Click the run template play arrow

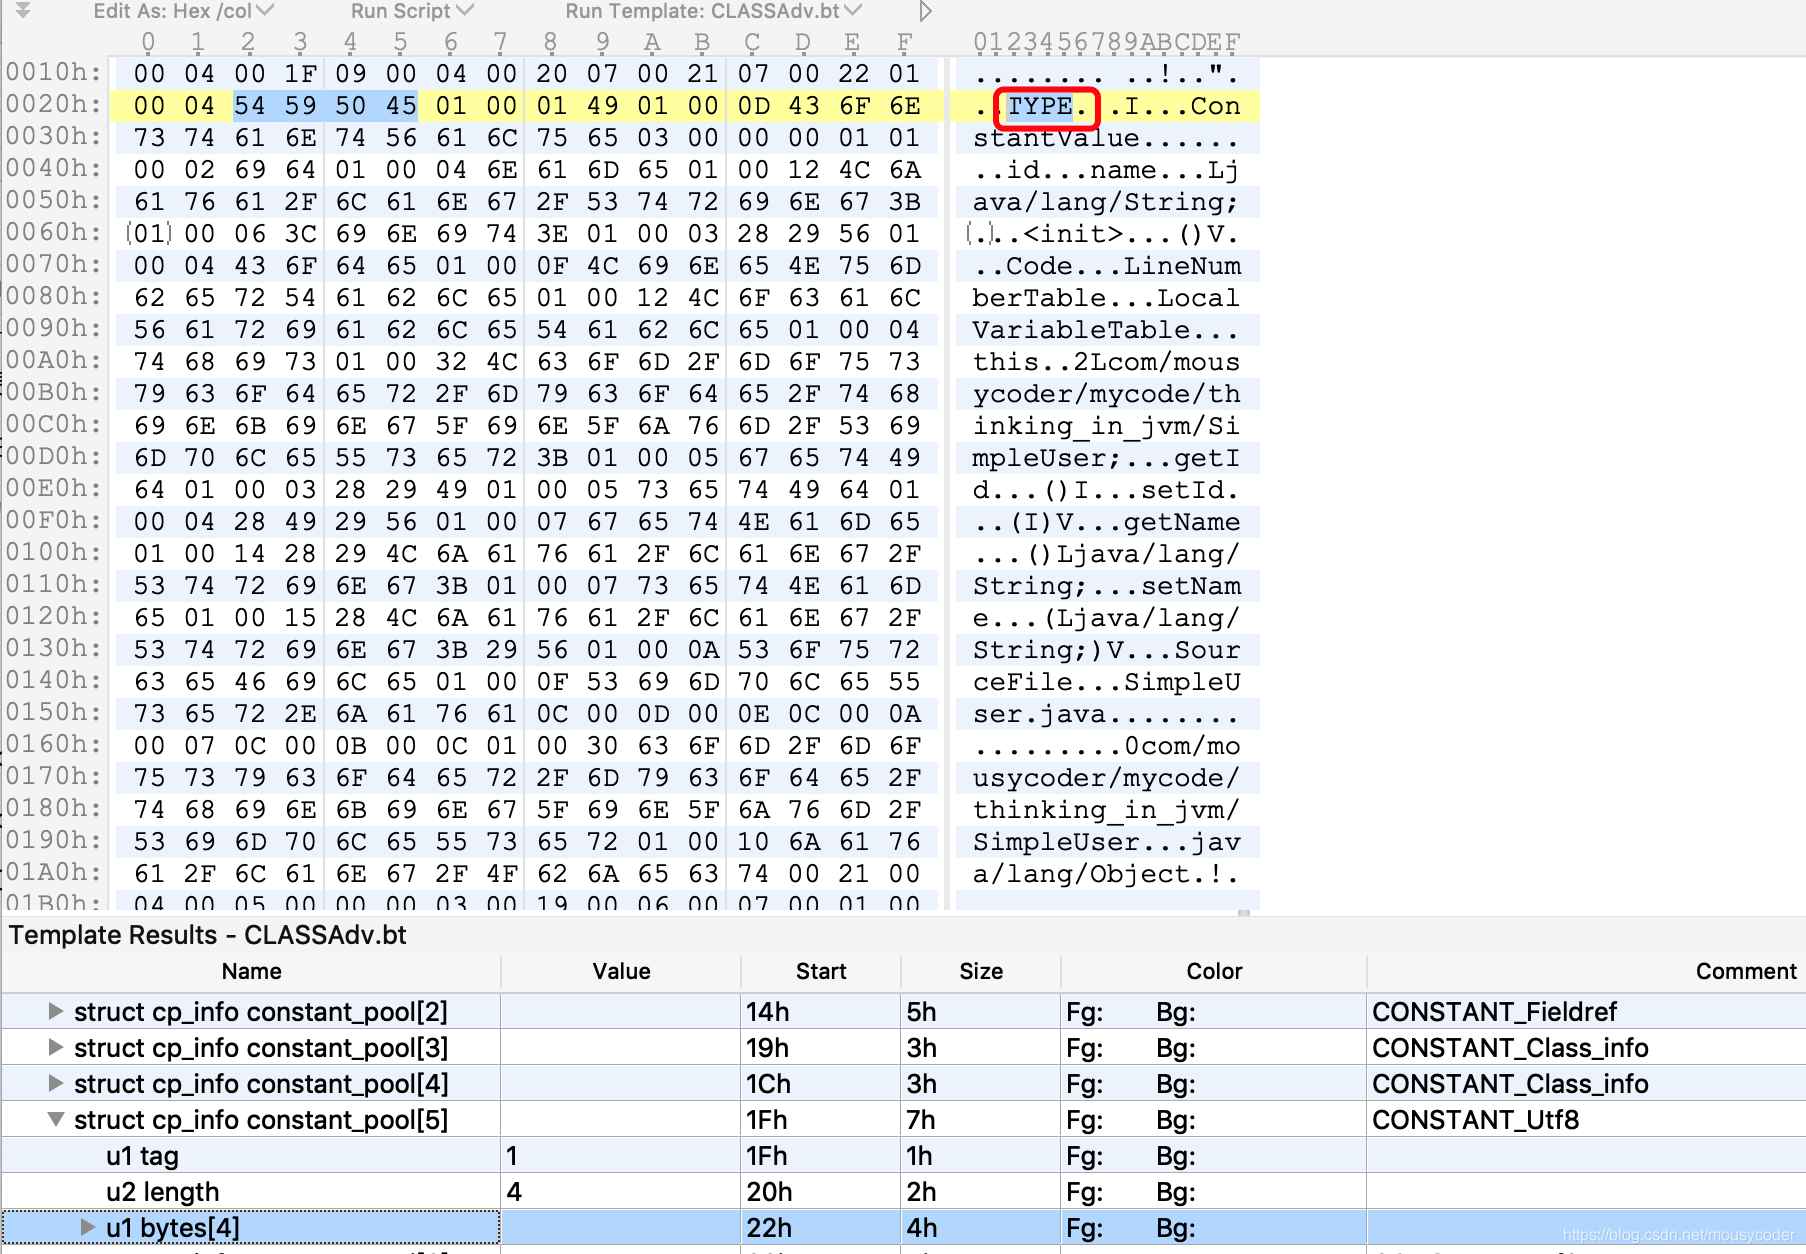coord(925,11)
